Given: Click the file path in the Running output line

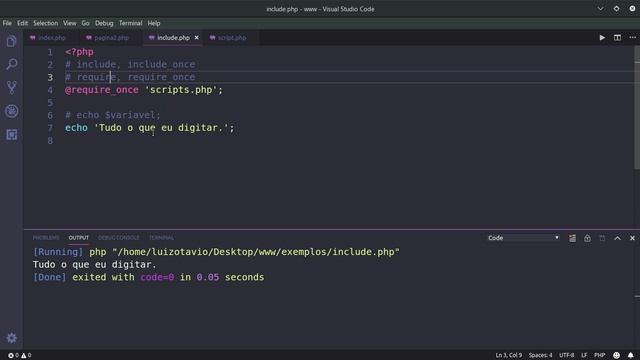Looking at the screenshot, I should pos(256,252).
